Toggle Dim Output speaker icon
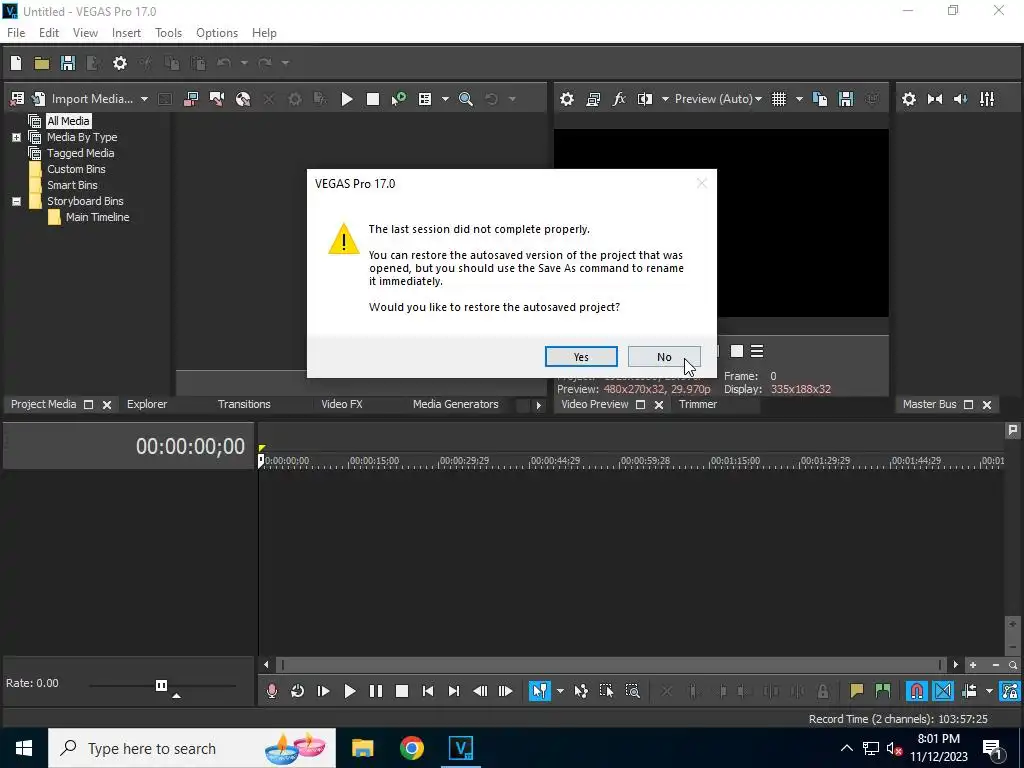The width and height of the screenshot is (1024, 768). pyautogui.click(x=961, y=99)
